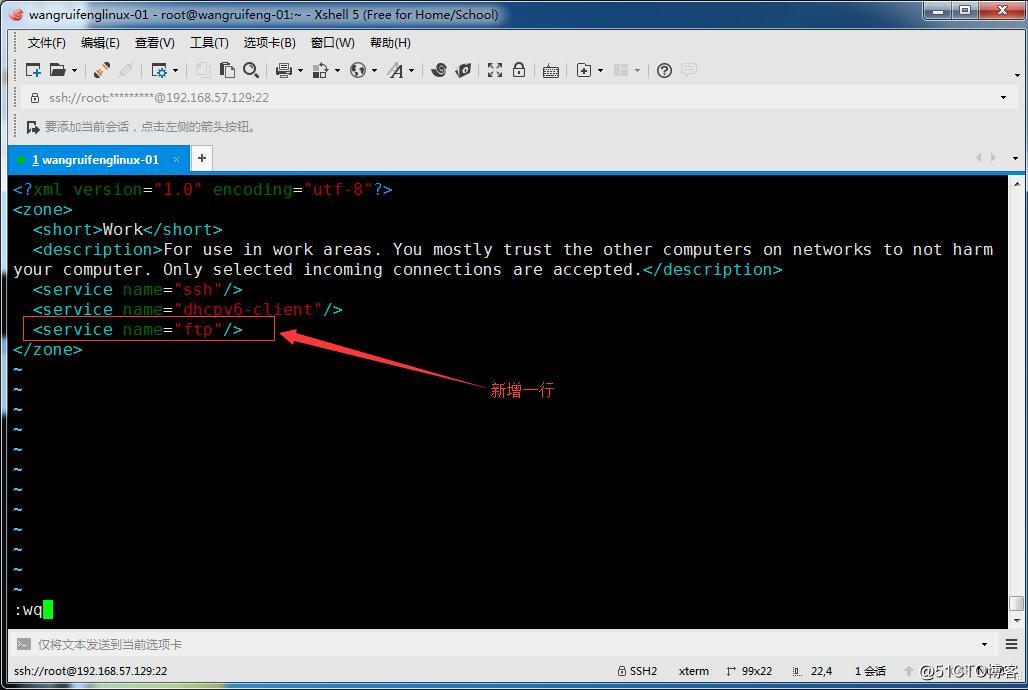
Task: Click the Encoding globe icon
Action: point(358,70)
